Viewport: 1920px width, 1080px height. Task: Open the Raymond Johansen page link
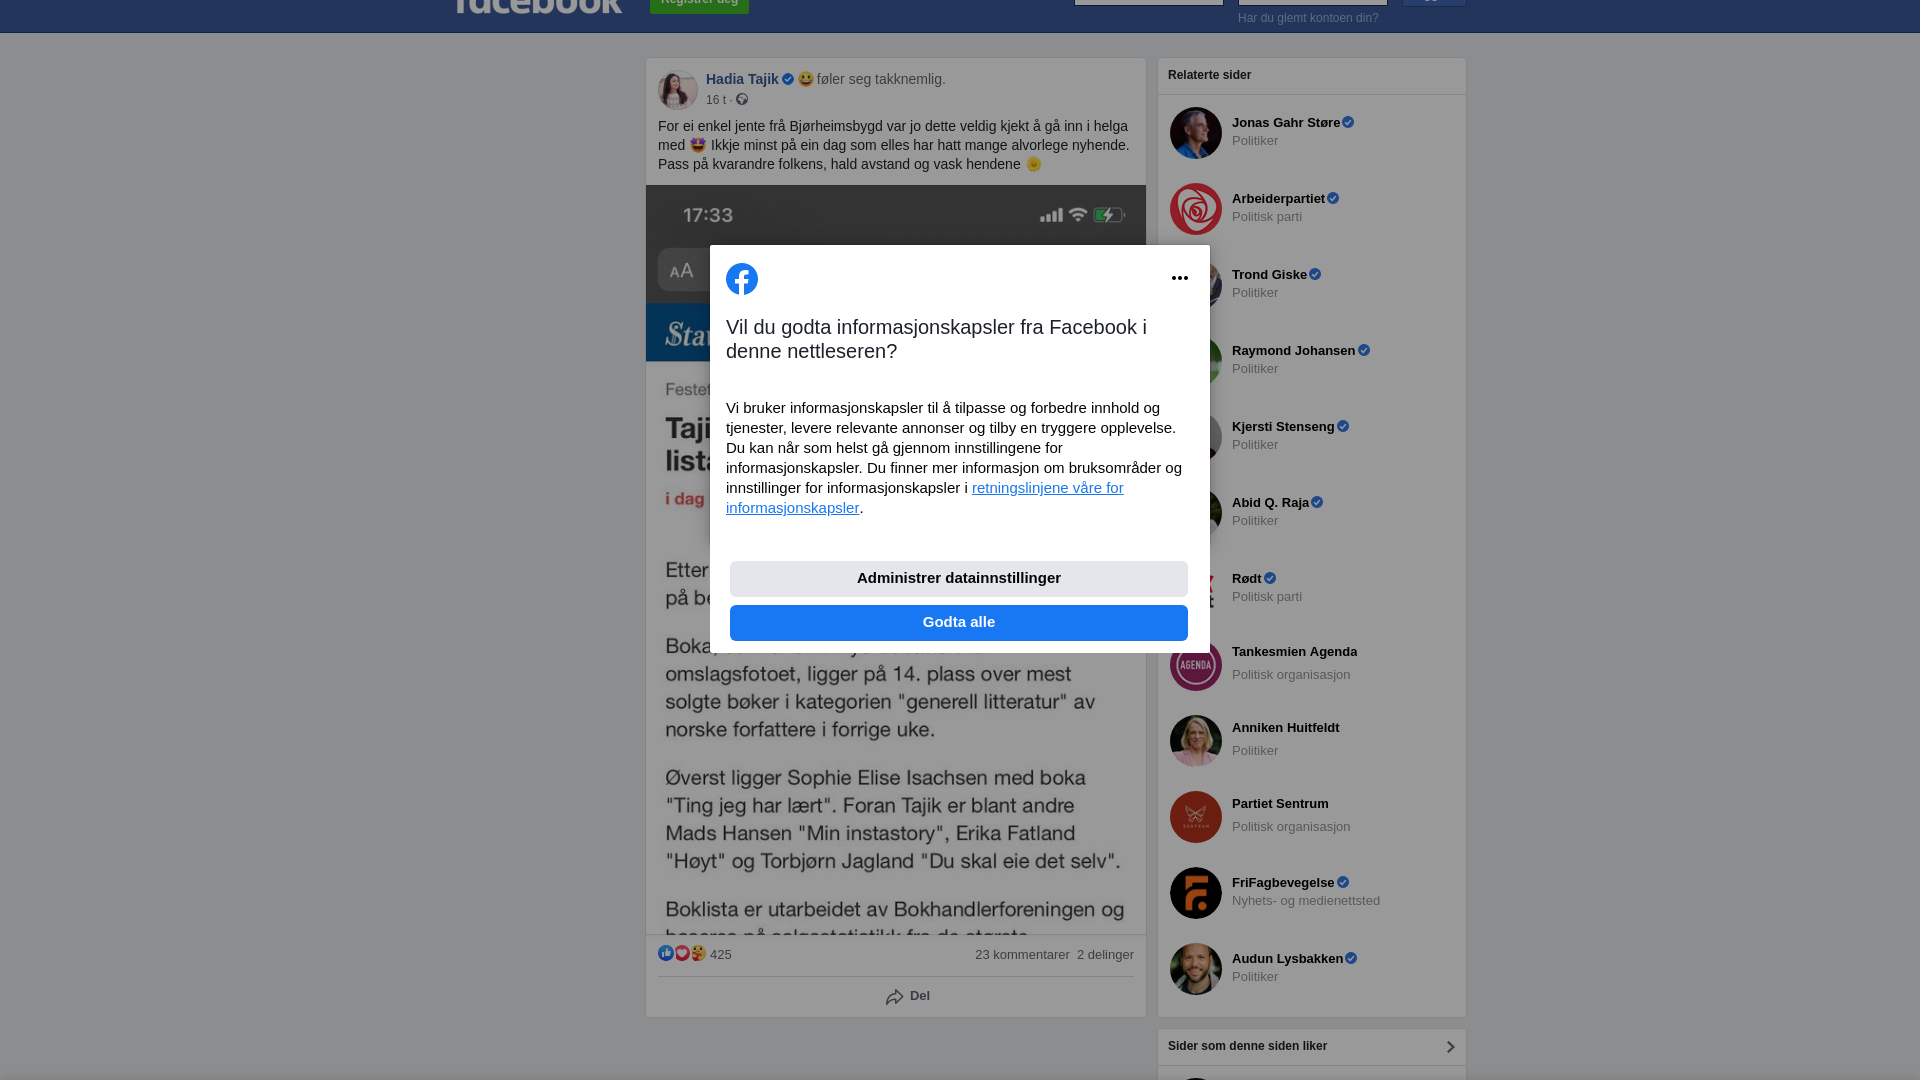[x=1293, y=351]
